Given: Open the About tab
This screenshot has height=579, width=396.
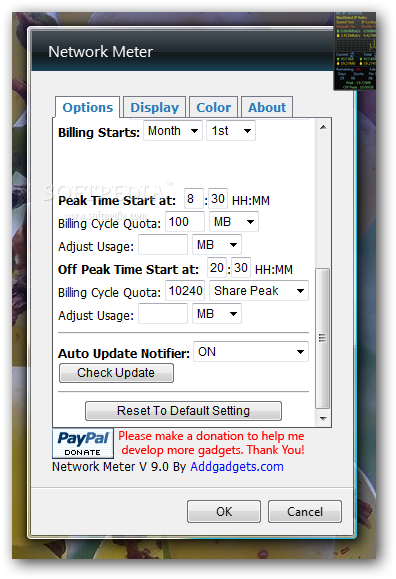Looking at the screenshot, I should click(x=267, y=107).
